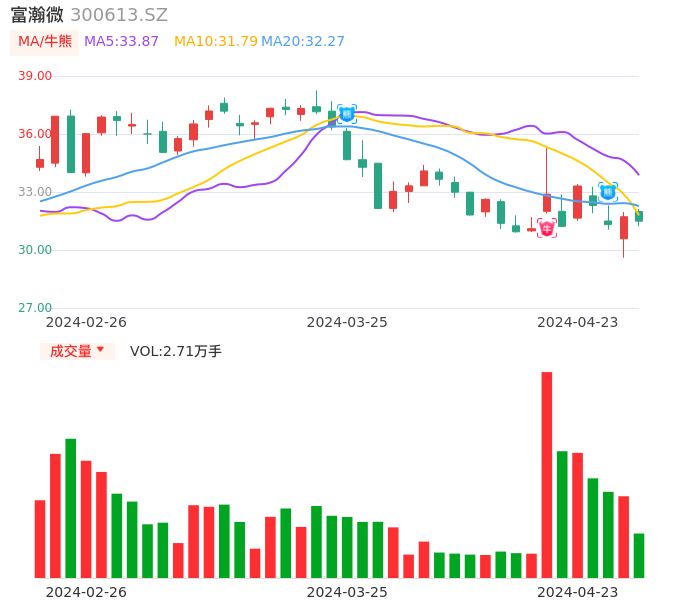686x606 pixels.
Task: Click the 2024-03-25 date label under the candlestick chart
Action: point(347,322)
